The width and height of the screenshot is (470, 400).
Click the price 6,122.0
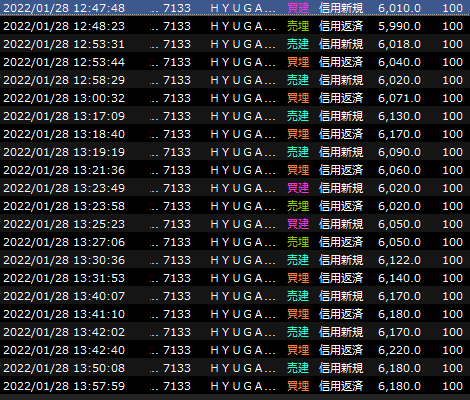tap(399, 260)
